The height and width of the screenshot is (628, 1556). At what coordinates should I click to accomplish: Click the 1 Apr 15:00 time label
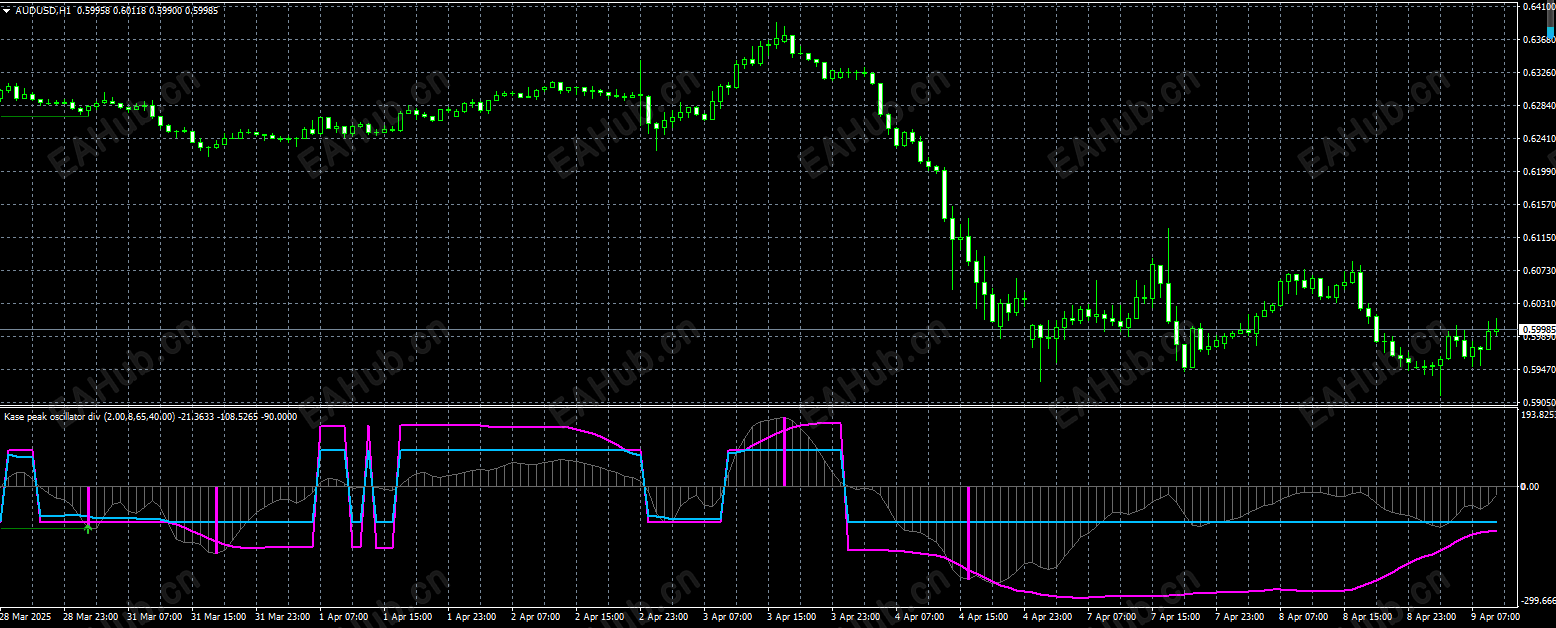pos(408,617)
